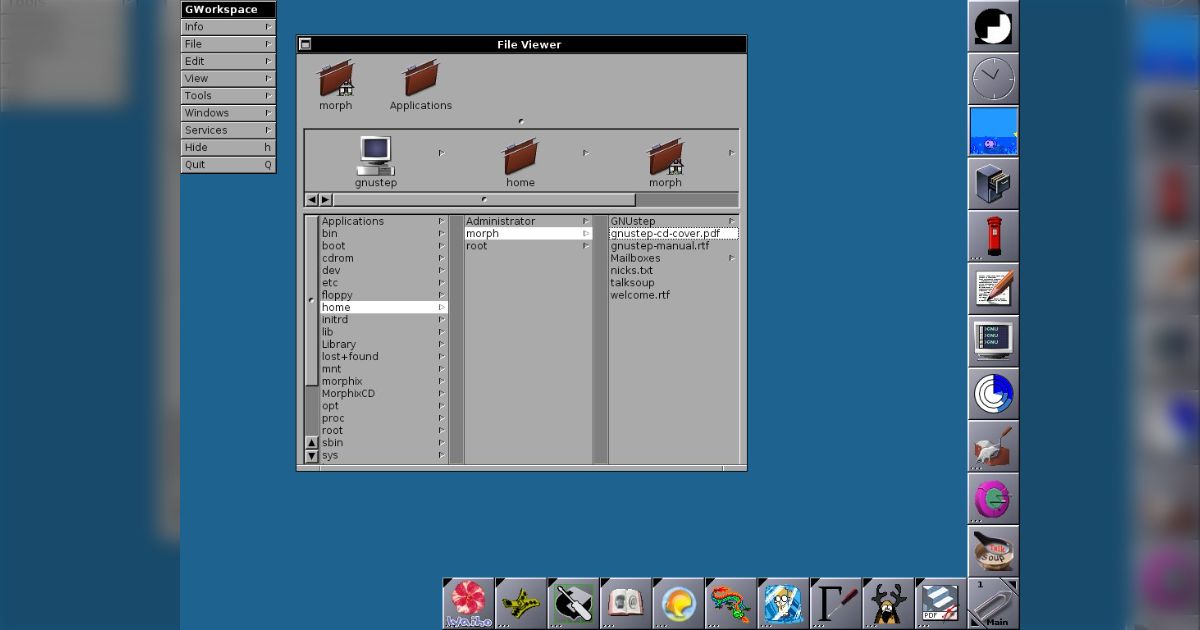The image size is (1200, 630).
Task: Select the gnustep computer icon in path view
Action: pos(376,161)
